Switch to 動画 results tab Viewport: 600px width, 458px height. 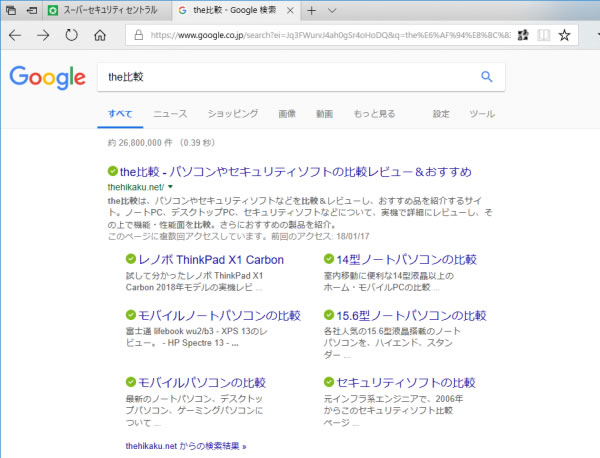point(324,114)
